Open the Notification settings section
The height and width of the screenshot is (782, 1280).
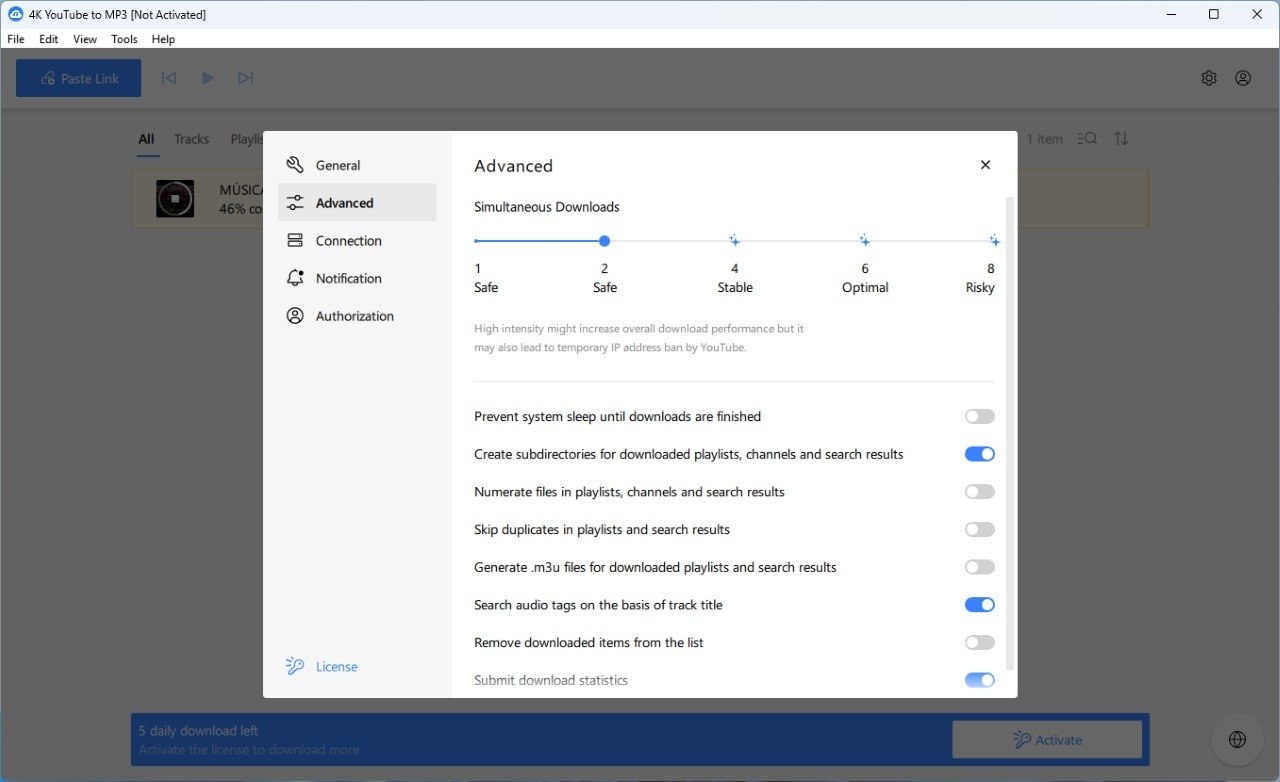coord(357,279)
